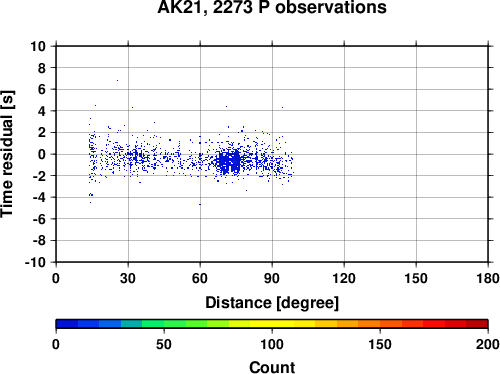Click the outlier point at 60 degrees, -4.6 s
The height and width of the screenshot is (374, 500).
[x=200, y=204]
